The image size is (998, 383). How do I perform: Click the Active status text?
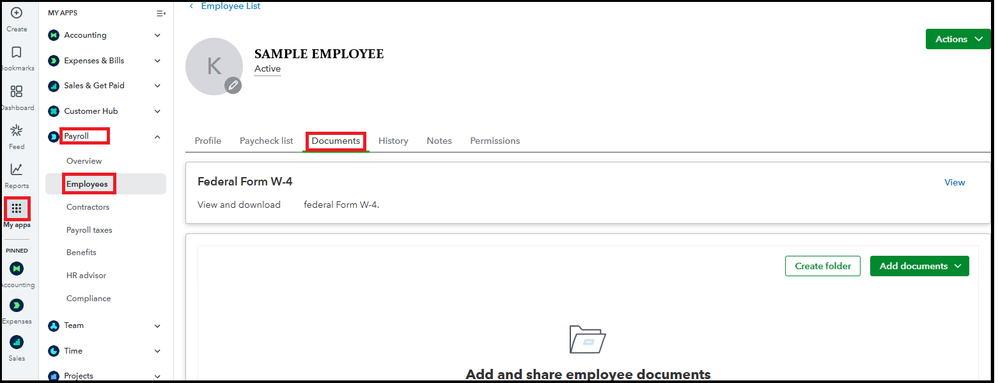pyautogui.click(x=267, y=69)
